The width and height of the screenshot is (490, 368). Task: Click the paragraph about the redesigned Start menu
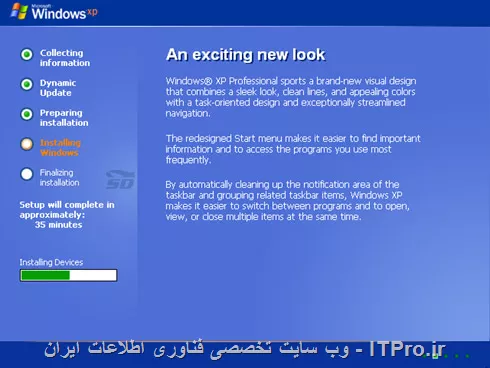click(293, 149)
